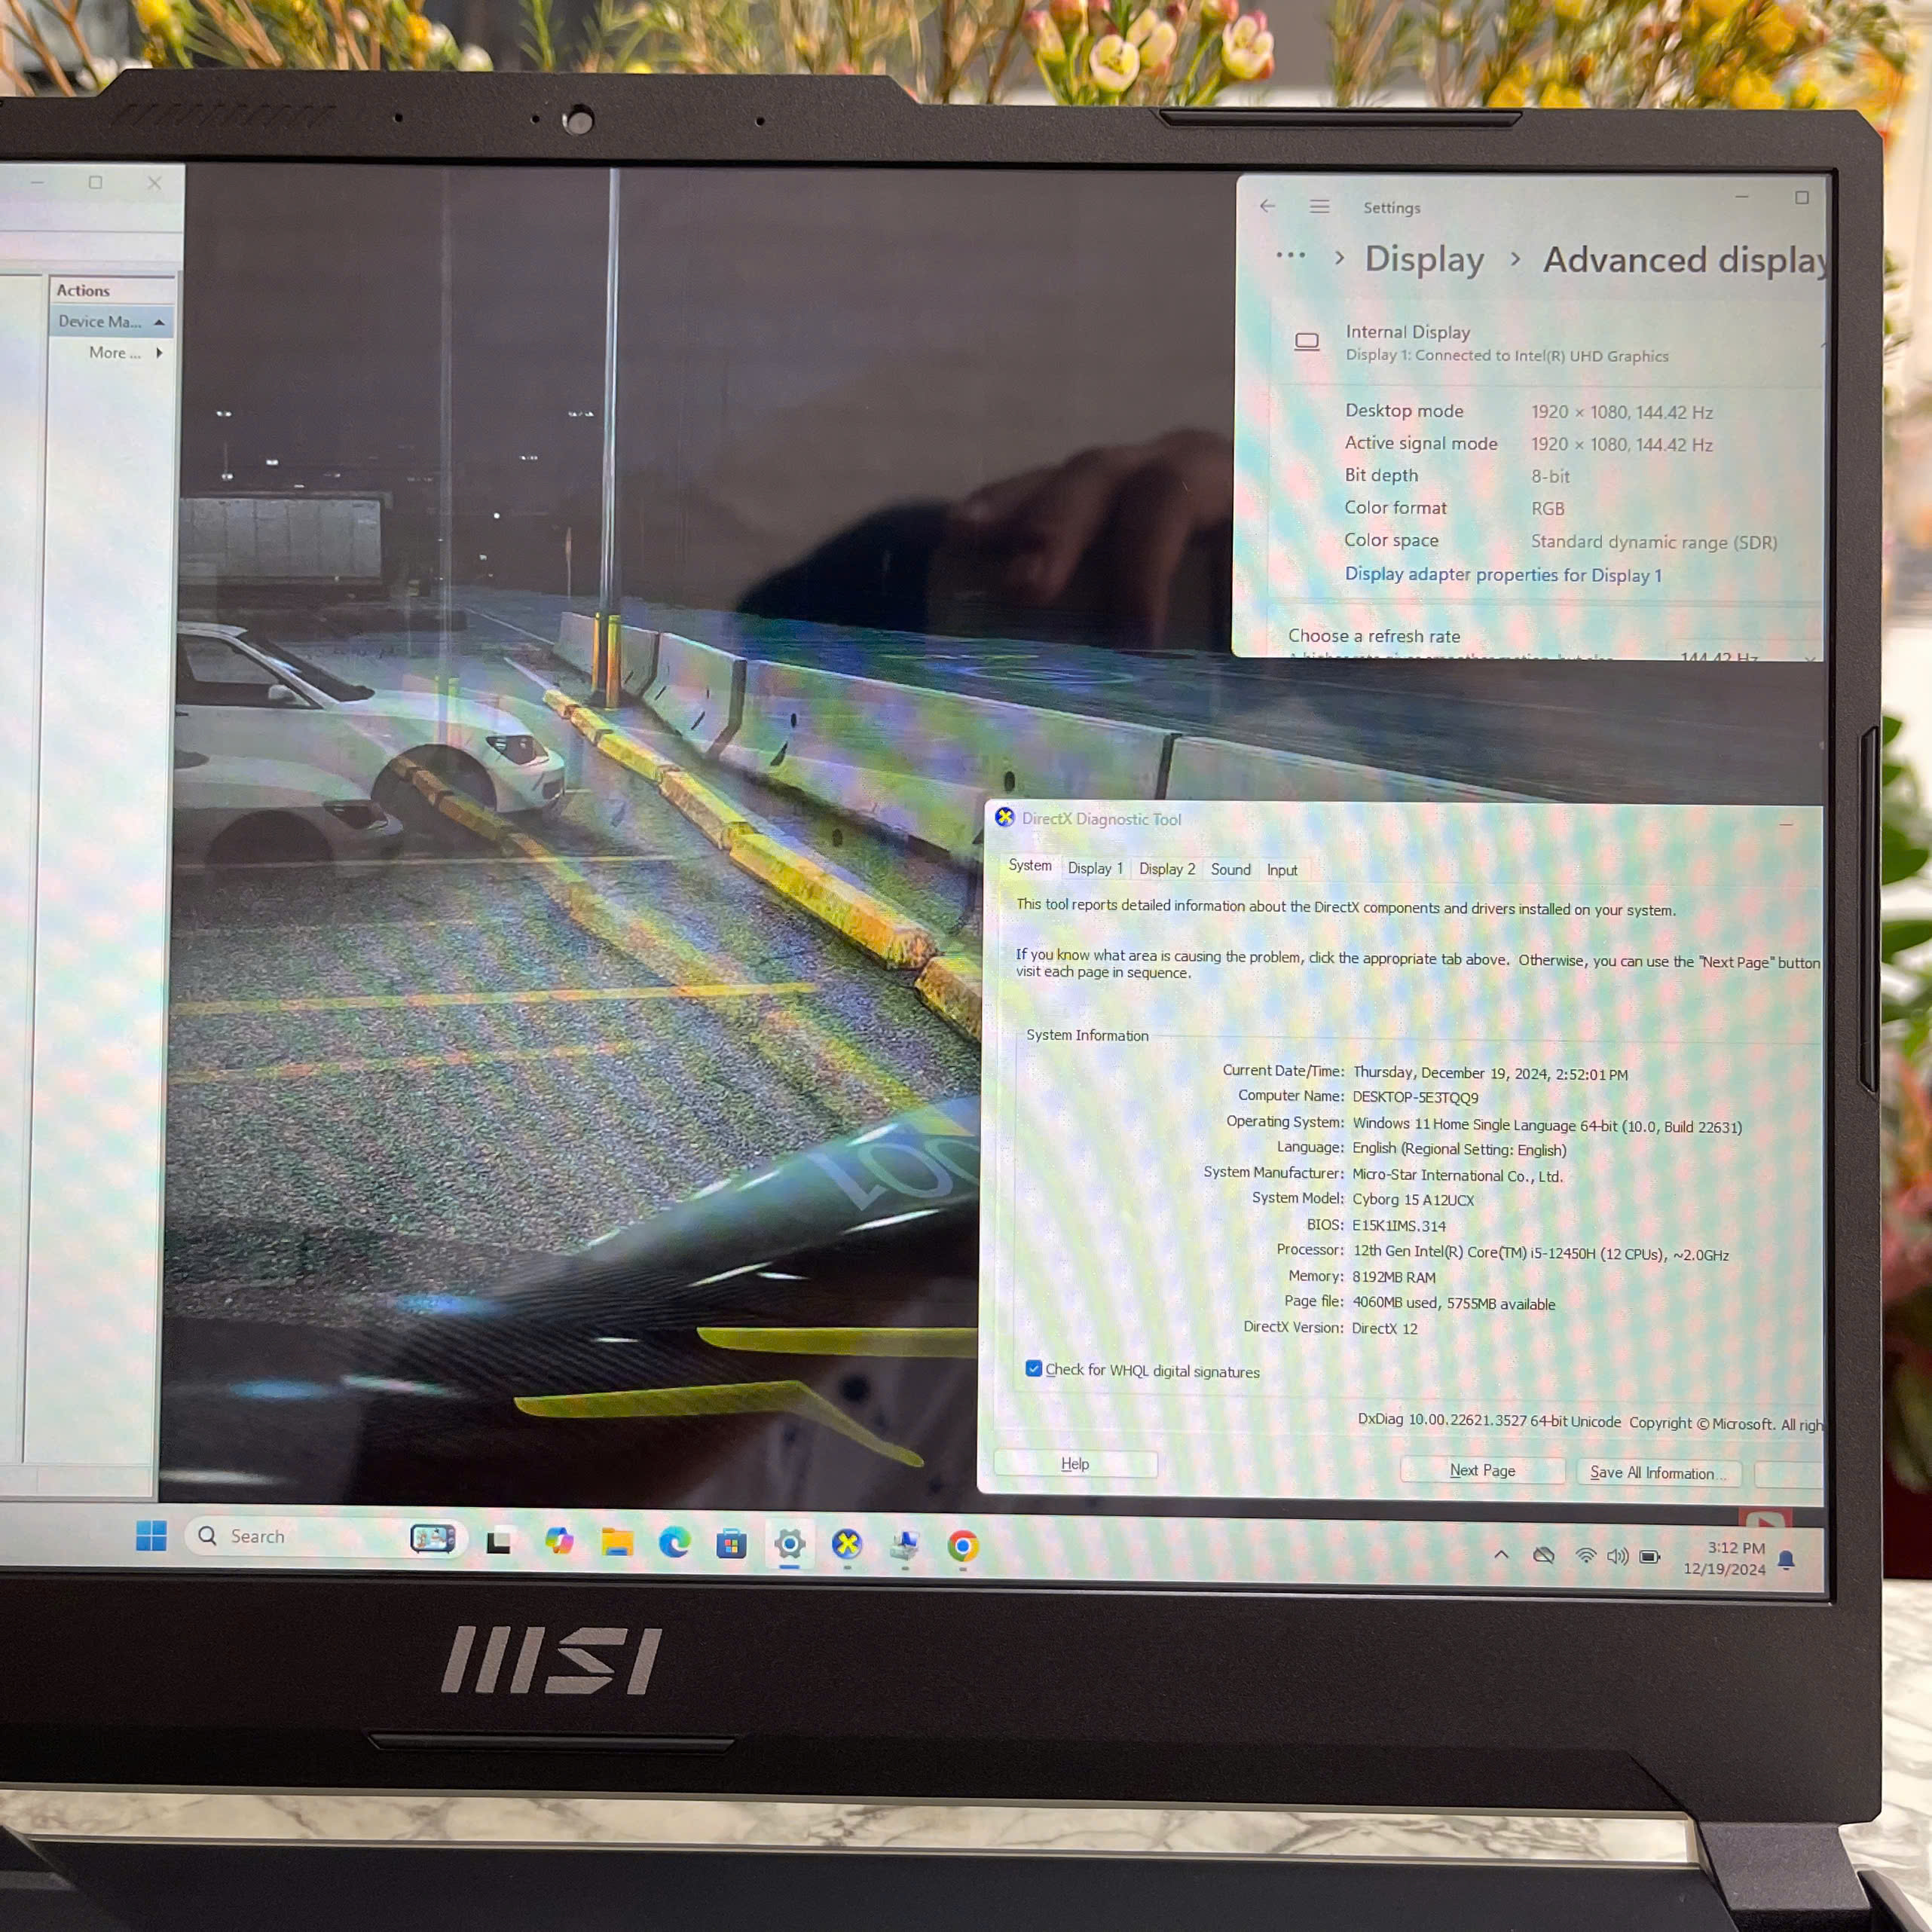Open the Windows Start menu
Image resolution: width=1932 pixels, height=1932 pixels.
151,1535
